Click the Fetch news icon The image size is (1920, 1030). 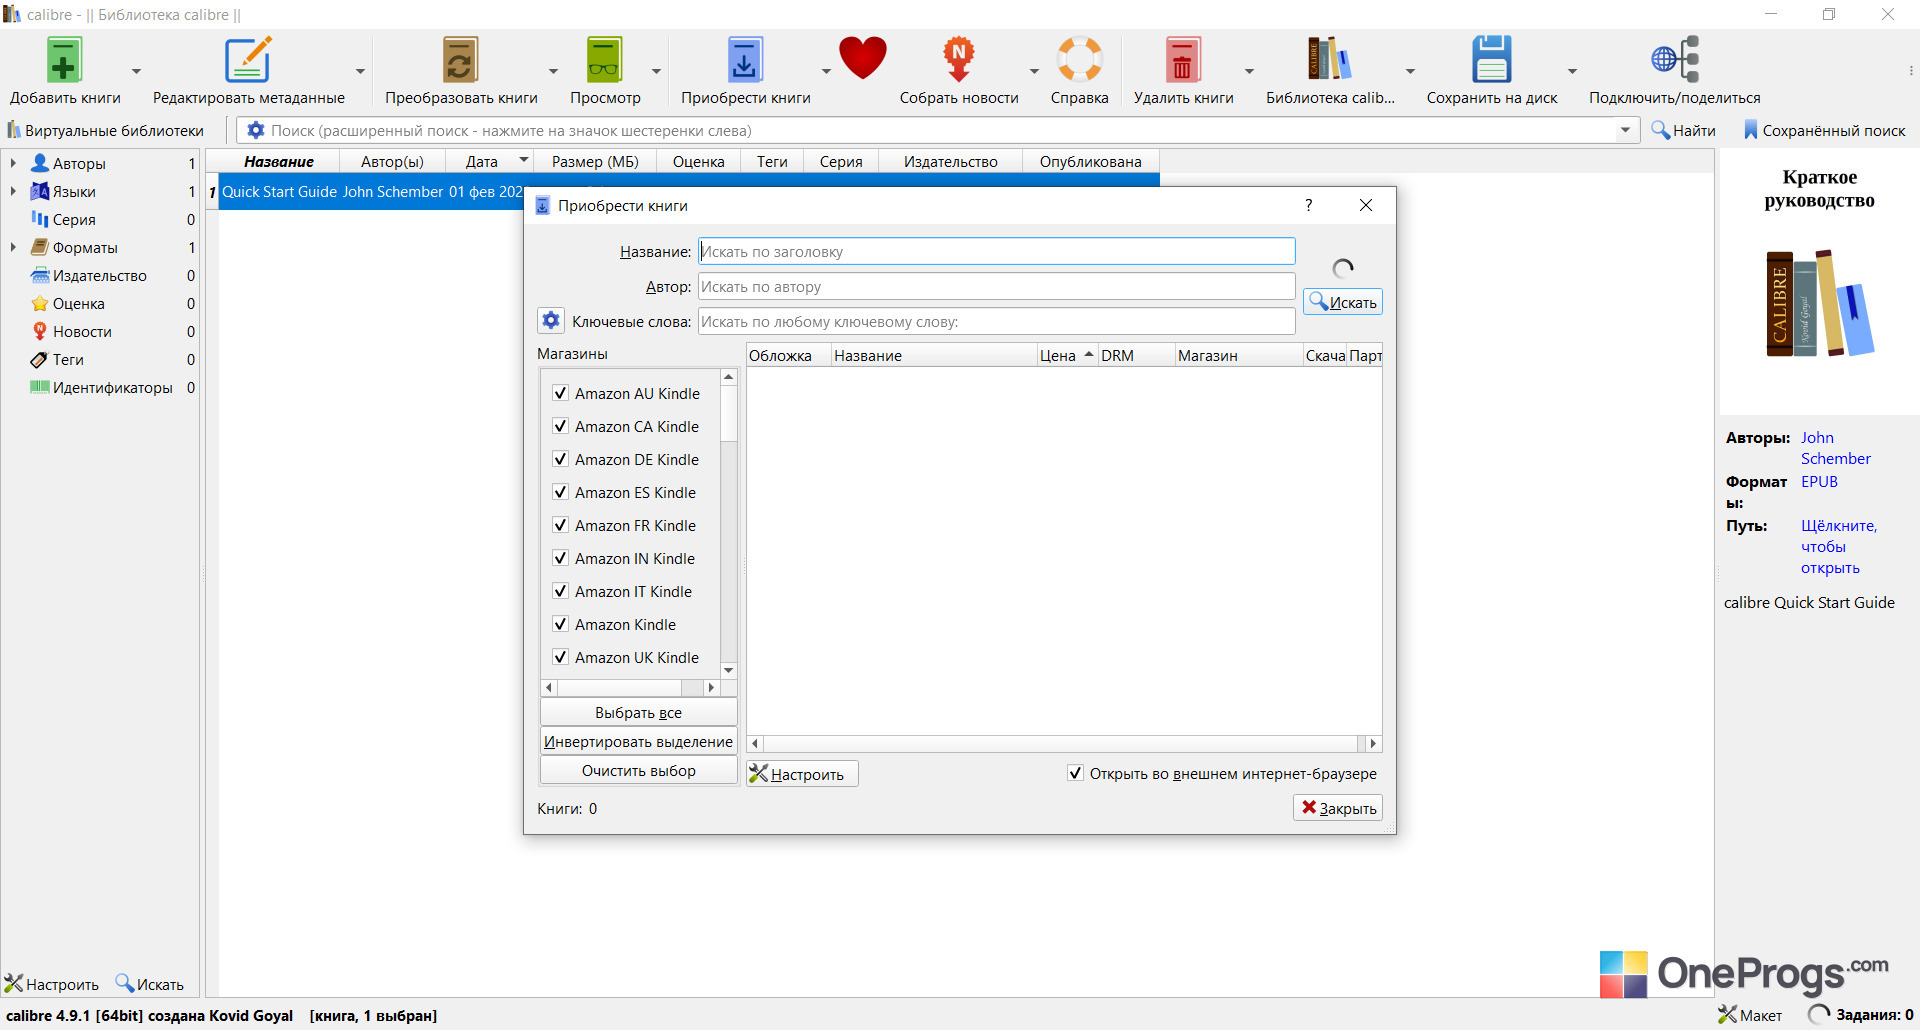(x=959, y=60)
